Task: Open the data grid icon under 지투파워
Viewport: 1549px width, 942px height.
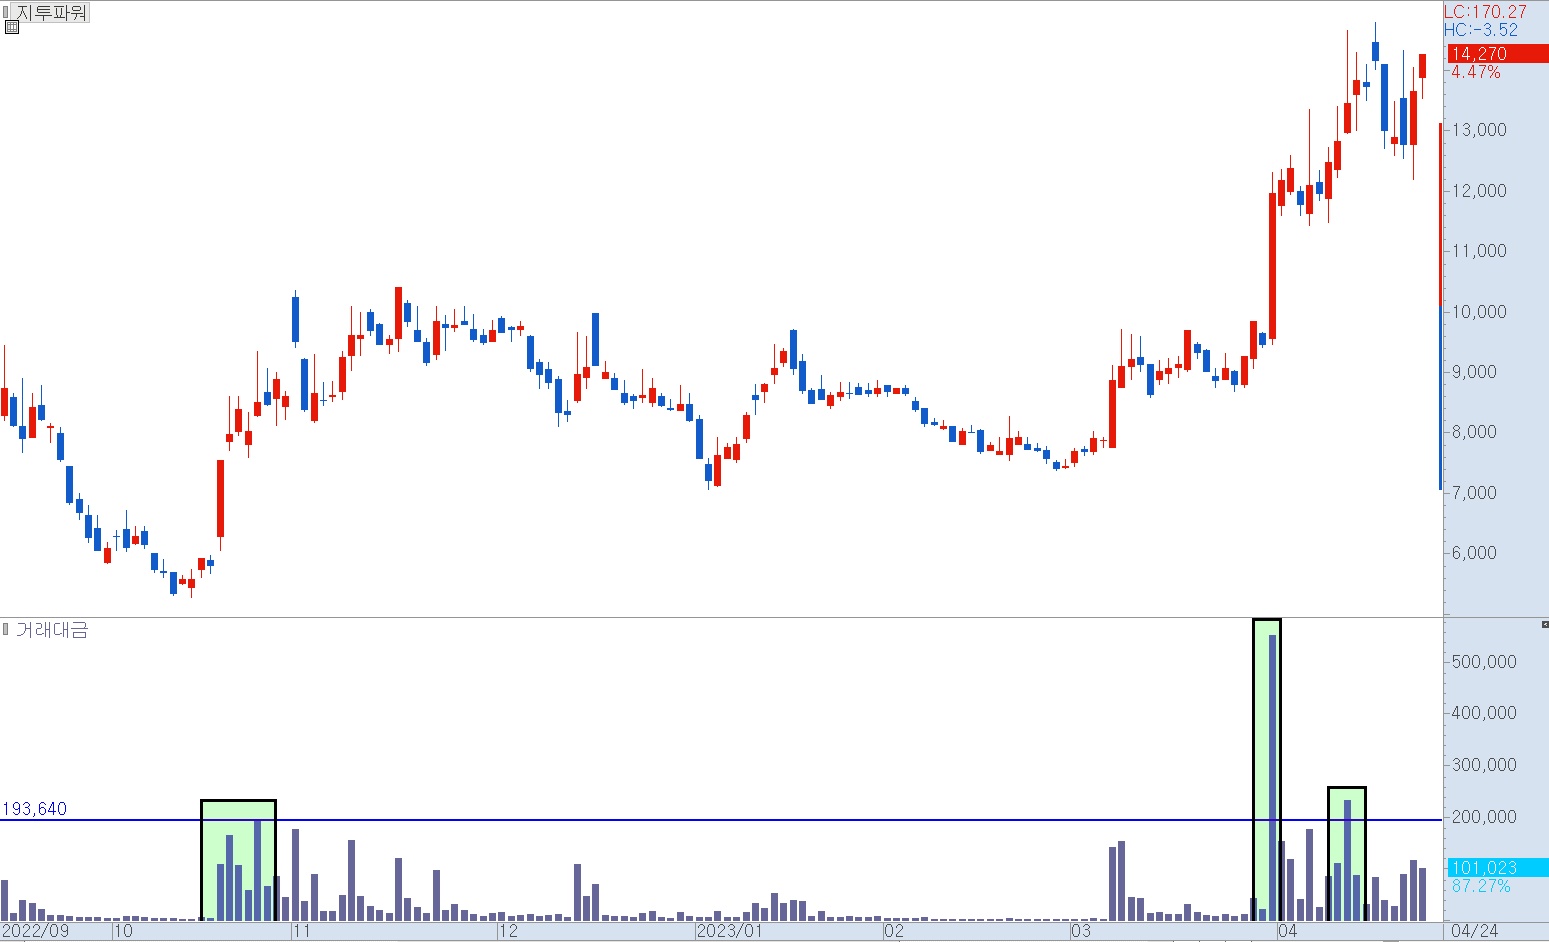Action: coord(12,28)
